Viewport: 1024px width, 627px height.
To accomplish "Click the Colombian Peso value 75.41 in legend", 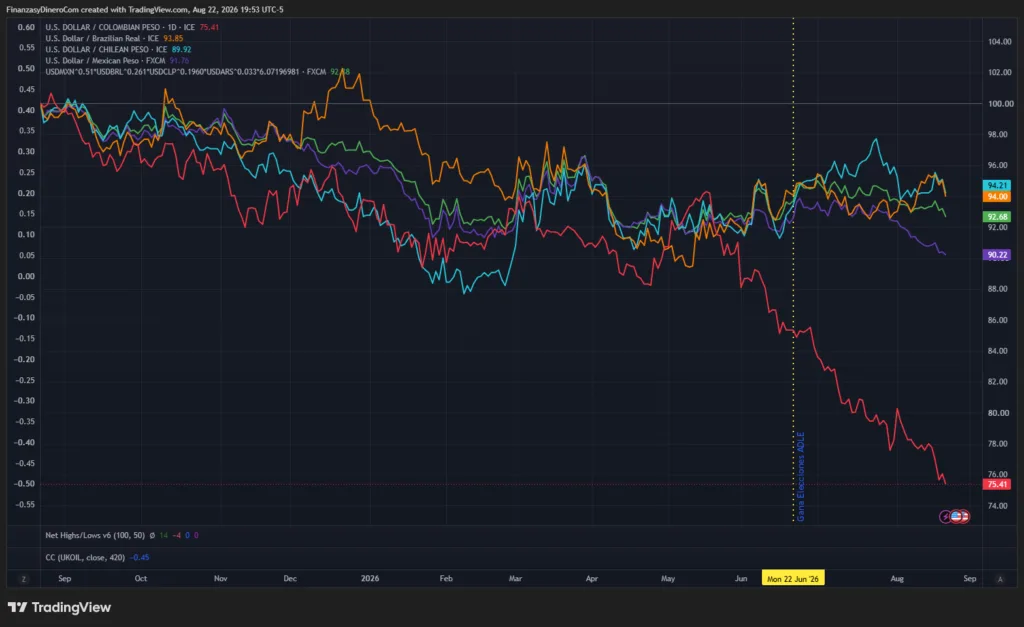I will point(209,27).
